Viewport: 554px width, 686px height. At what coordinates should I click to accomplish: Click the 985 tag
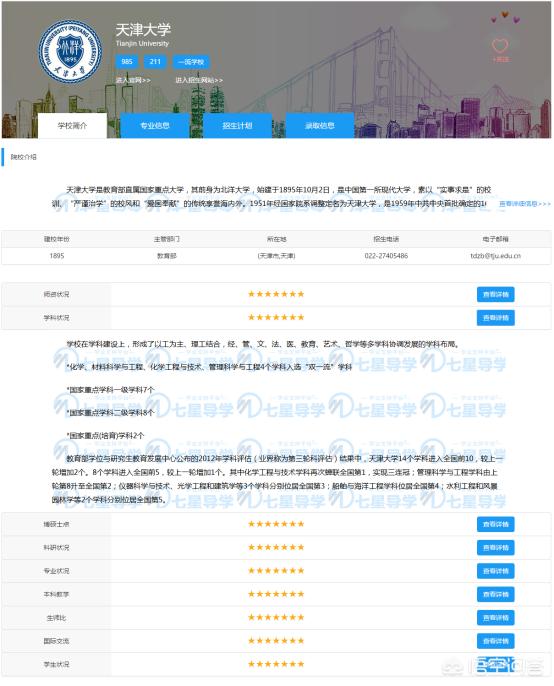[x=127, y=62]
